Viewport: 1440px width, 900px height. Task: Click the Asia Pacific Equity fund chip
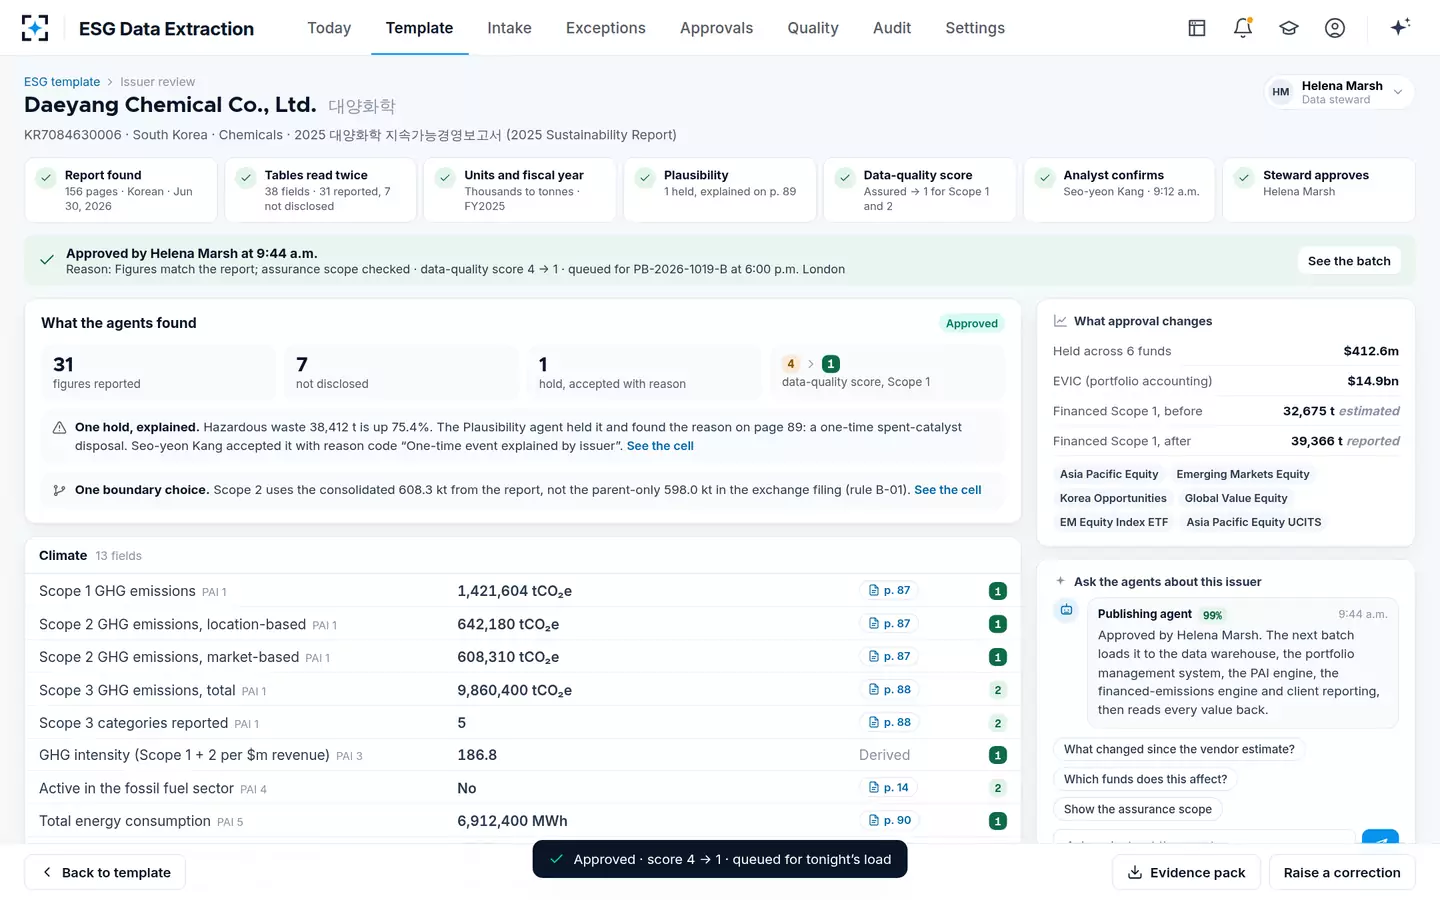[1109, 474]
